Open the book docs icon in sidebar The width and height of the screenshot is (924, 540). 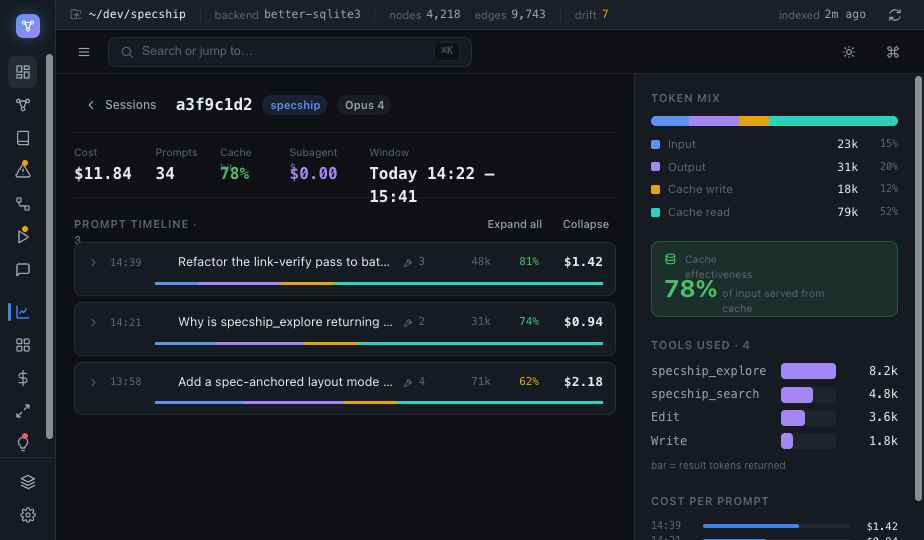point(23,138)
